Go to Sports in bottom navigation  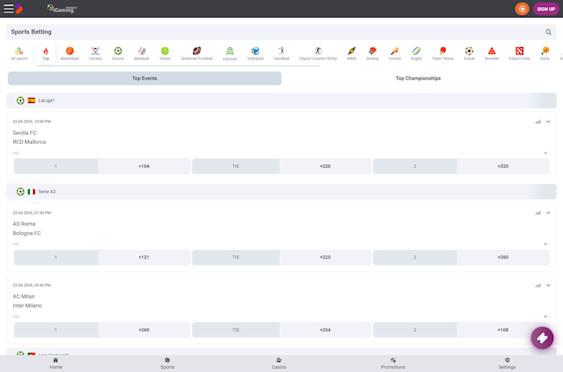[x=167, y=363]
